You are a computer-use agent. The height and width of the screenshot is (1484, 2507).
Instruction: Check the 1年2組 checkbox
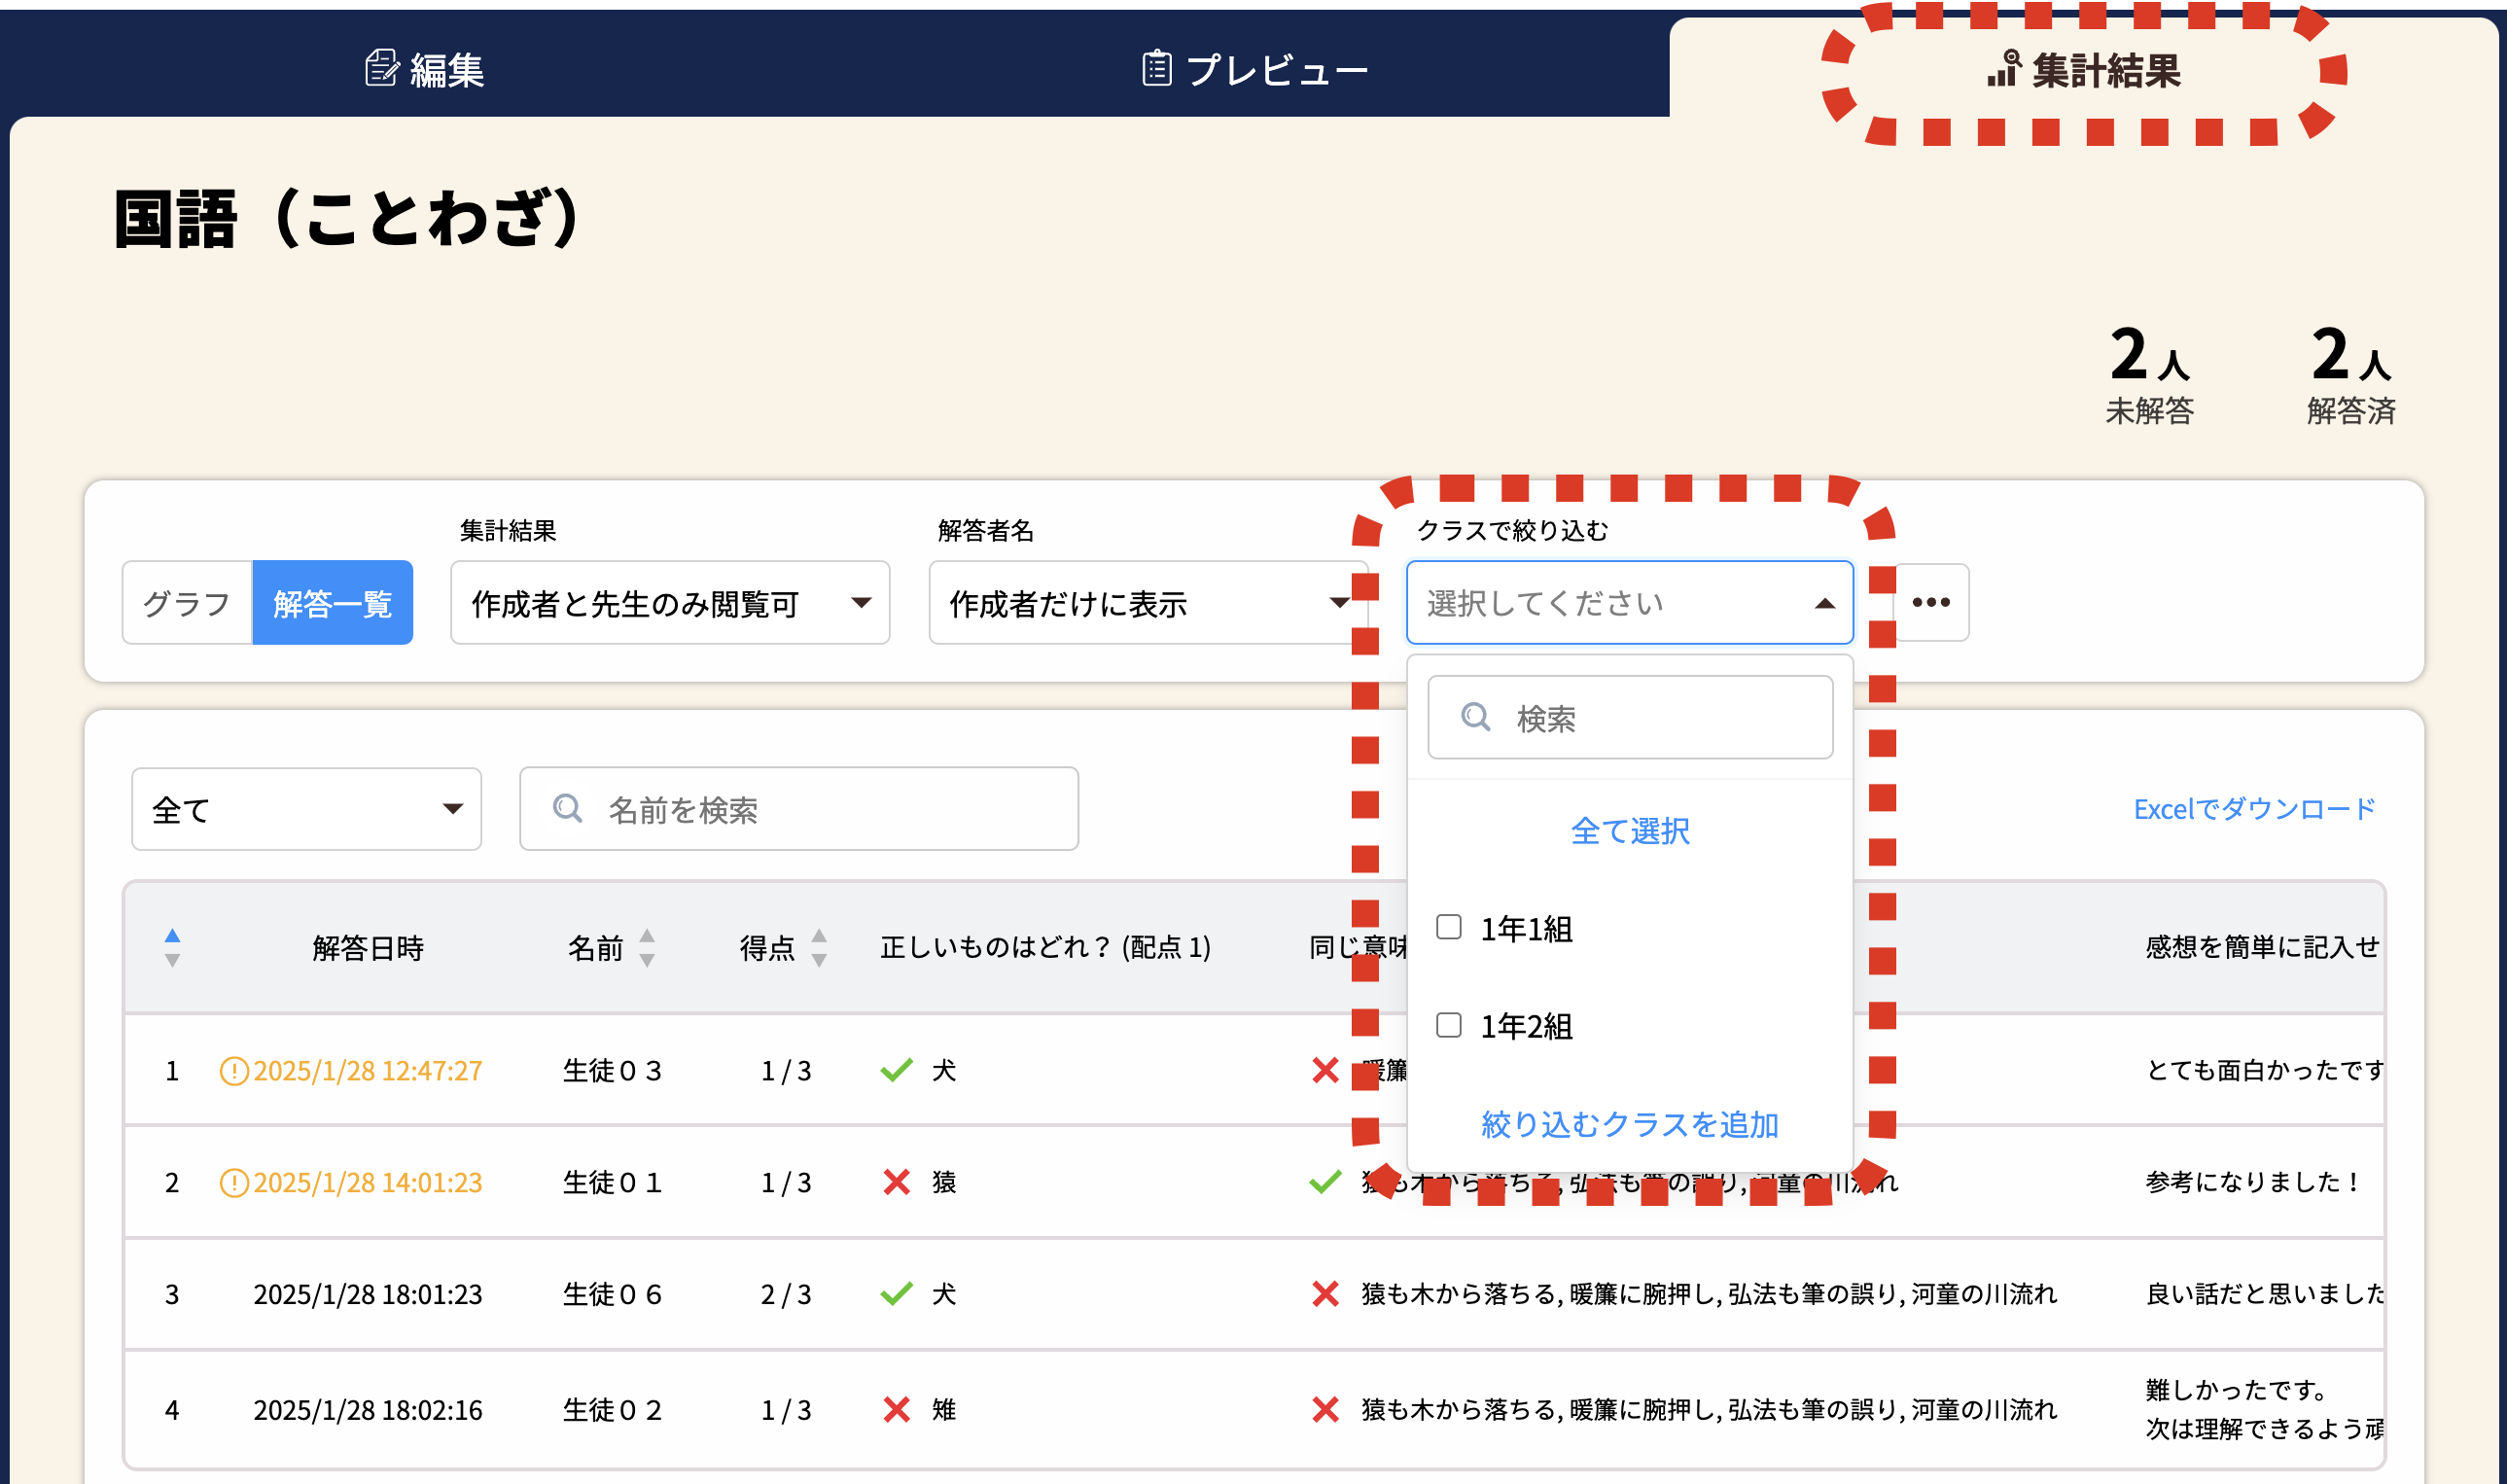tap(1448, 1025)
